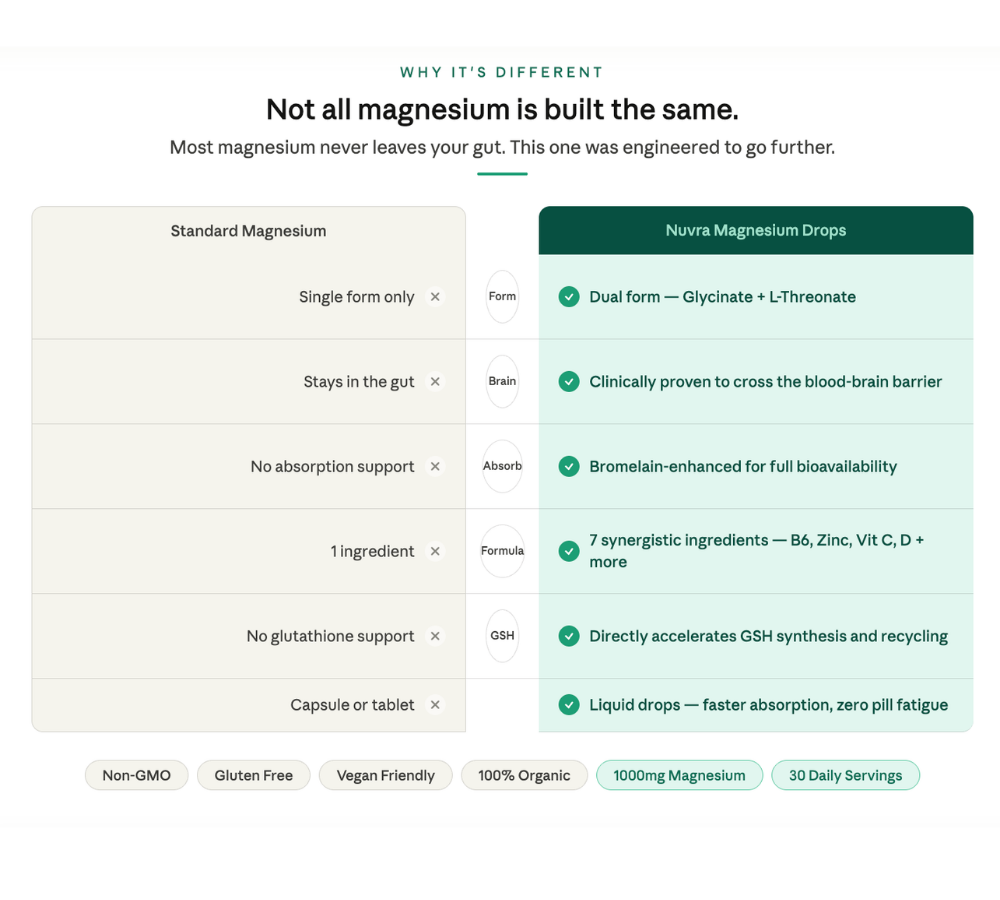Click the text Bromelain-enhanced for full bioavailability
This screenshot has width=1000, height=900.
pos(743,467)
